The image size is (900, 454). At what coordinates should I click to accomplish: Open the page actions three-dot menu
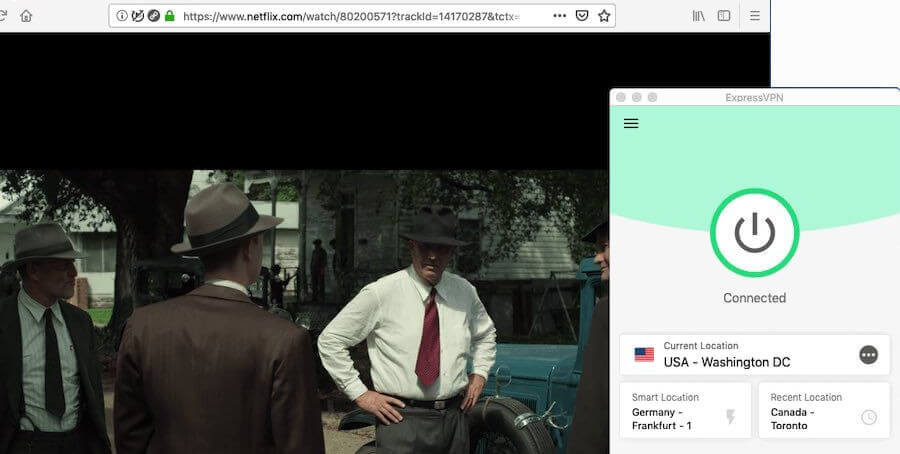coord(560,16)
